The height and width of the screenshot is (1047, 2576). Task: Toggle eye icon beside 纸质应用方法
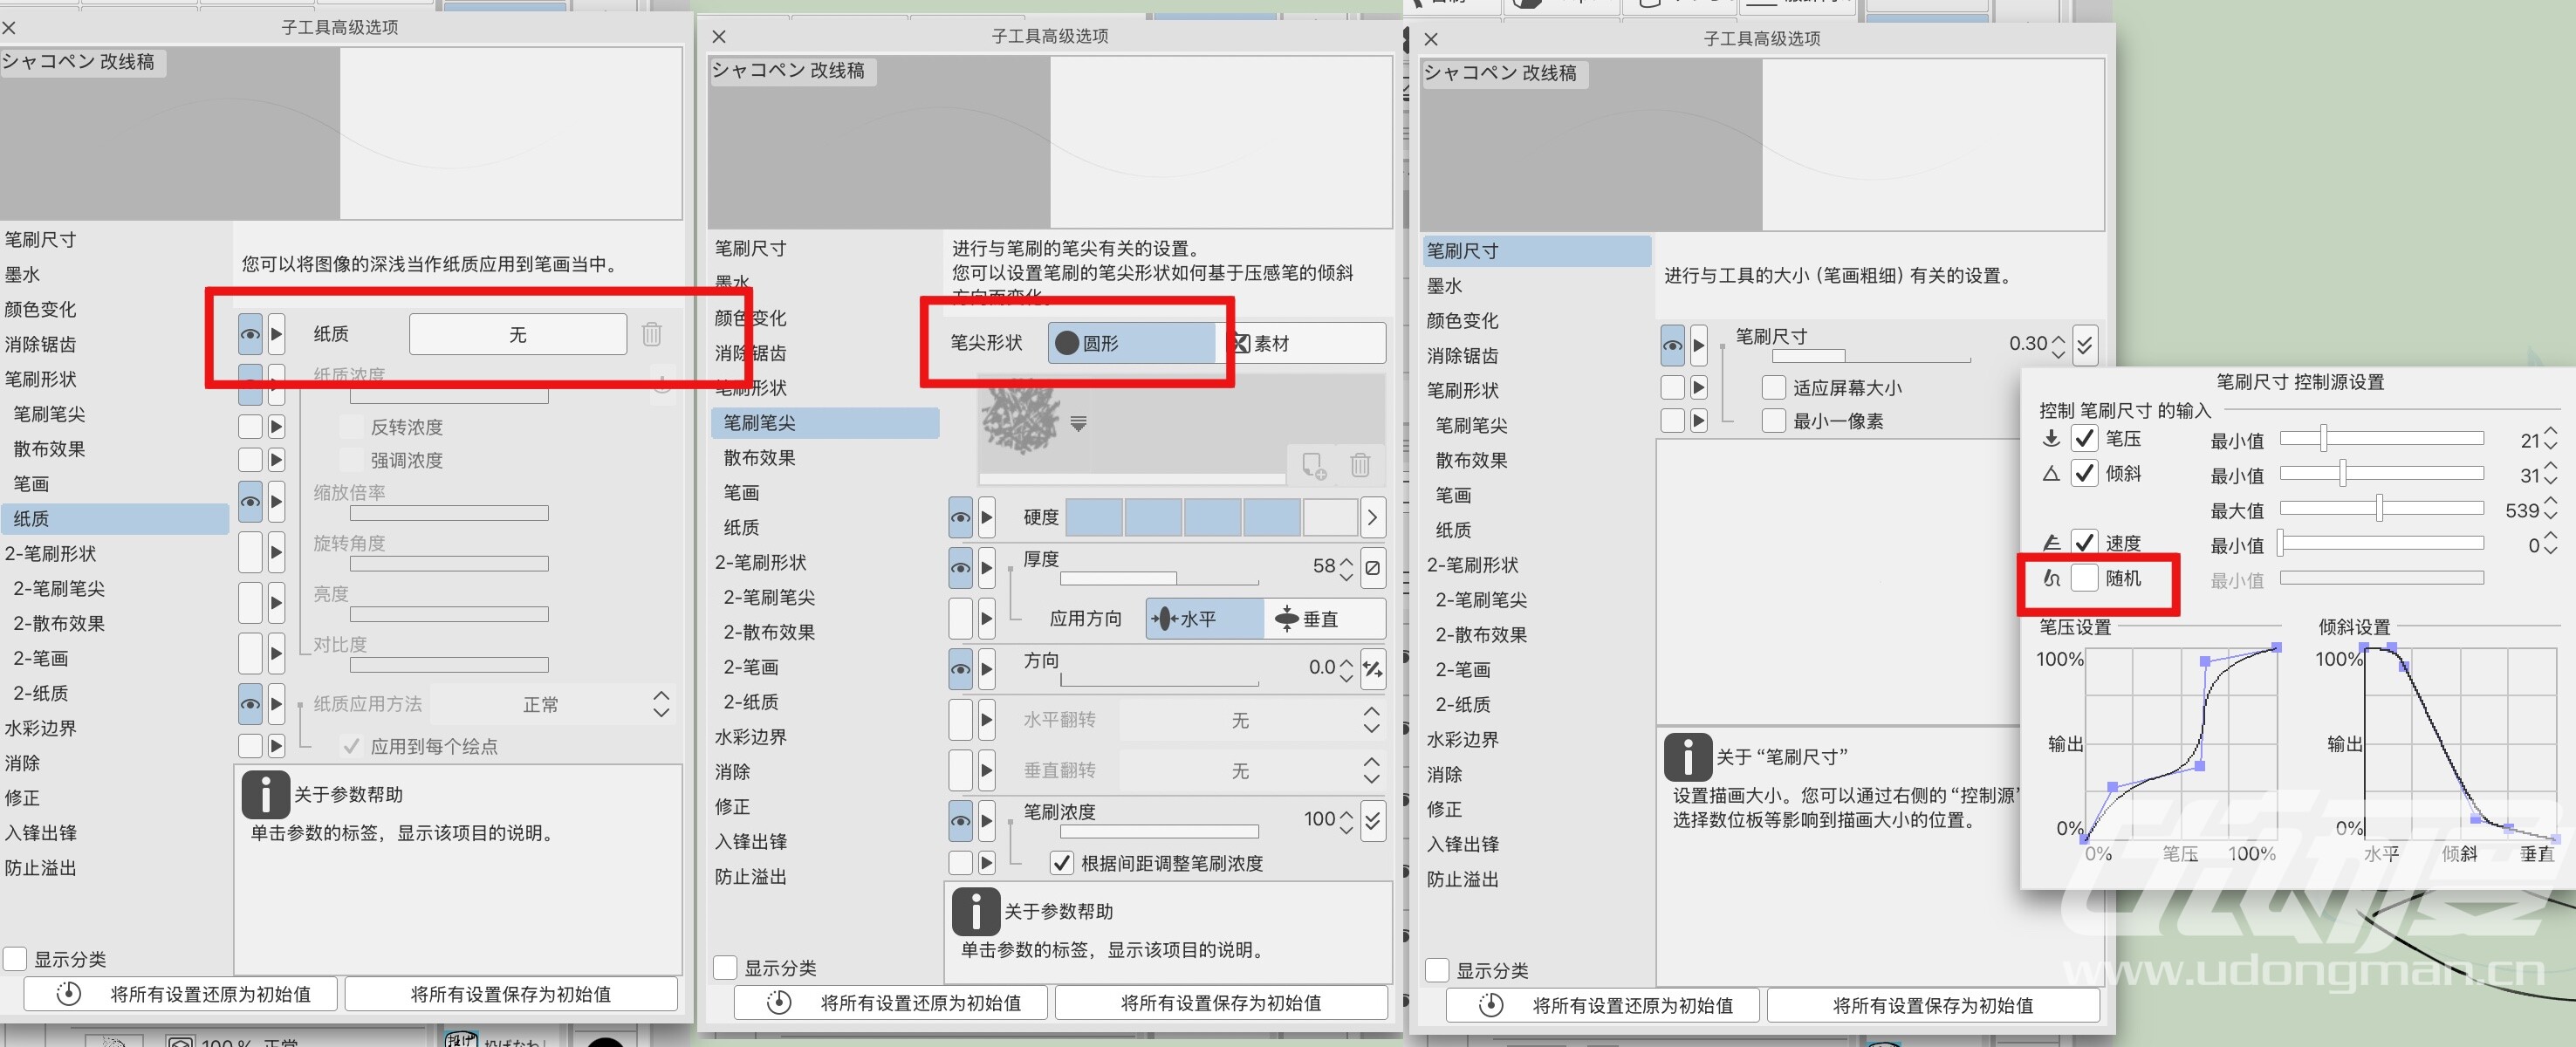pos(250,704)
